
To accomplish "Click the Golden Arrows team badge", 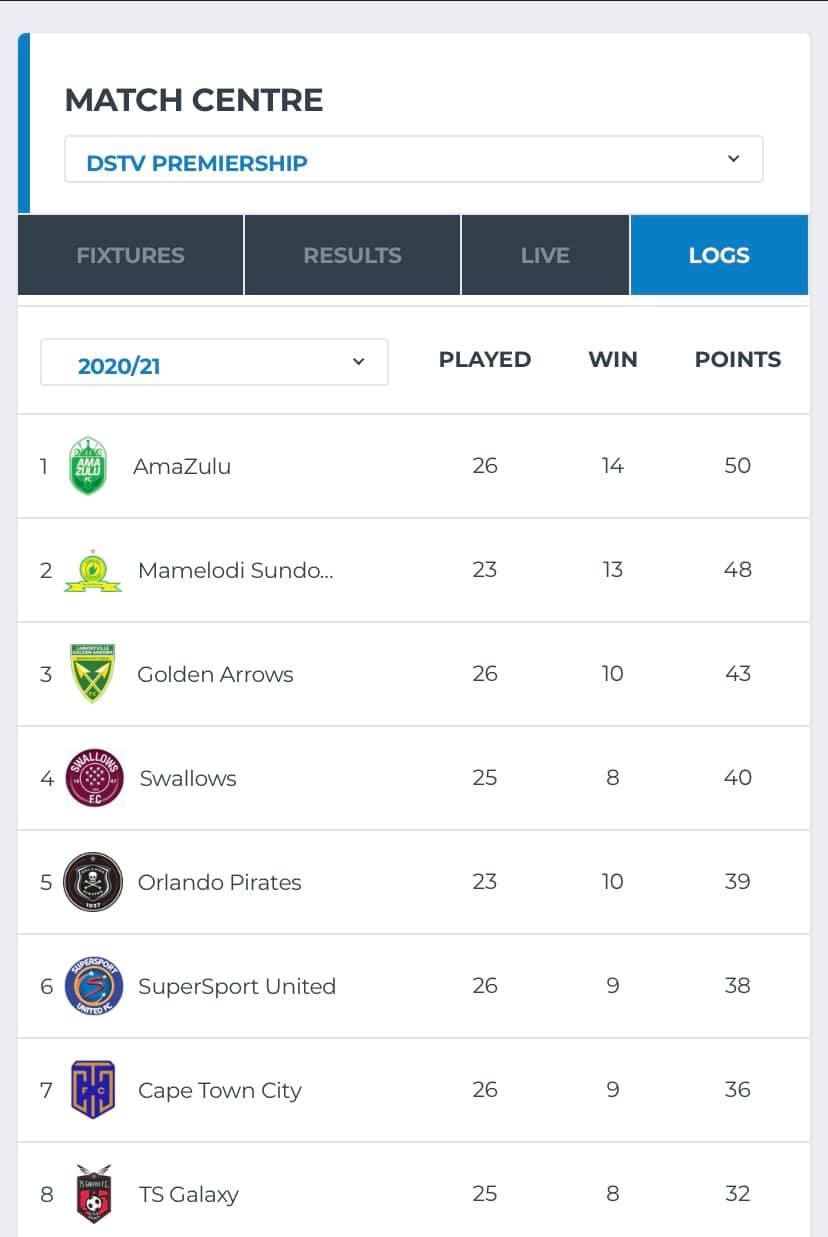I will [x=93, y=673].
